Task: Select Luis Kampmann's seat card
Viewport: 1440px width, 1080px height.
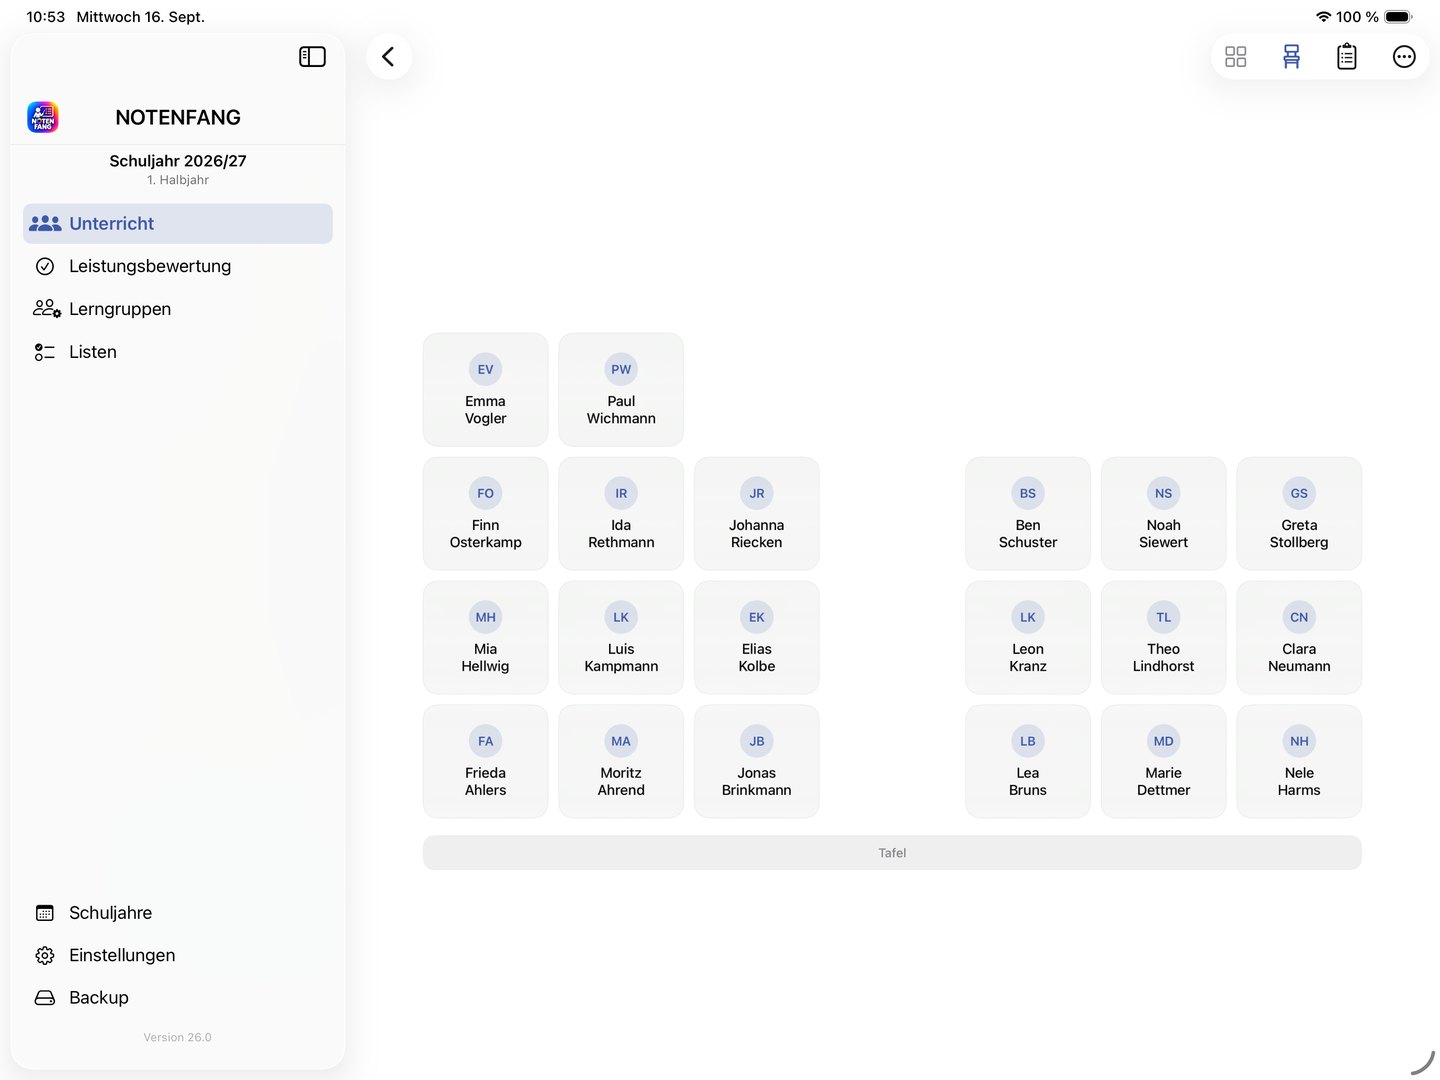Action: click(x=621, y=638)
